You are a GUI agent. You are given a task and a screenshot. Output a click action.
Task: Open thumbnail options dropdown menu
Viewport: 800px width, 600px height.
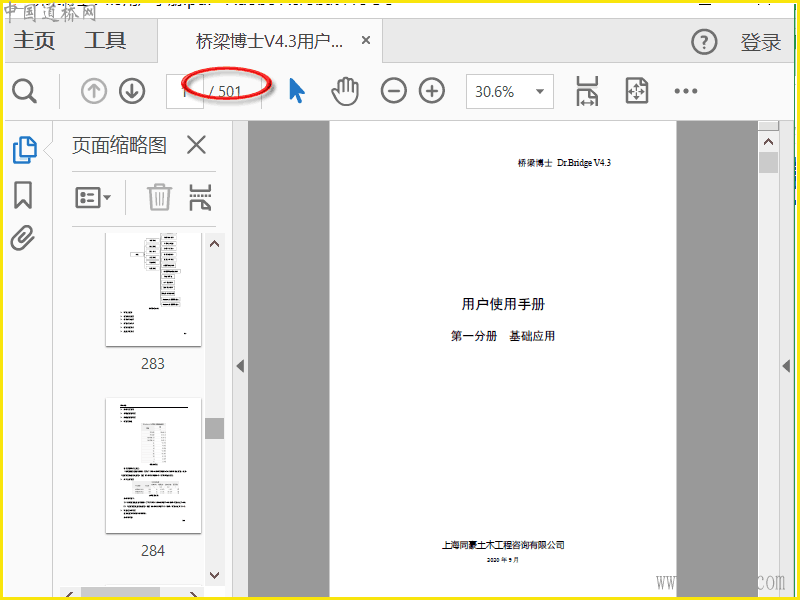93,197
